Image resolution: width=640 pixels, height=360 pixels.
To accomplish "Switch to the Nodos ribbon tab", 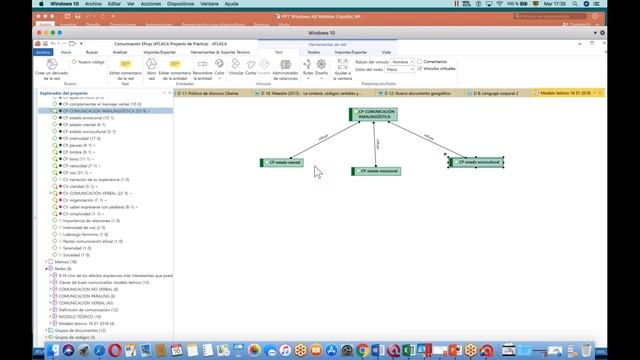I will (x=313, y=52).
